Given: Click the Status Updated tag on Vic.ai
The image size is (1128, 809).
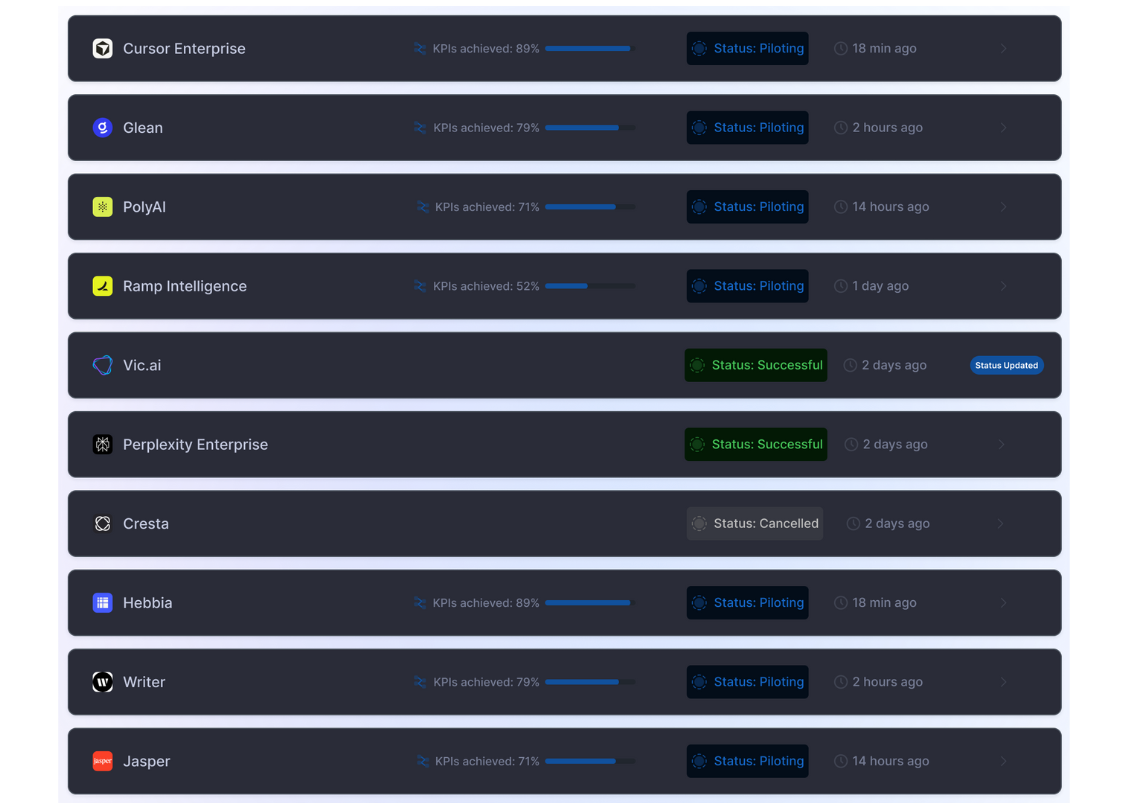Looking at the screenshot, I should click(1006, 365).
